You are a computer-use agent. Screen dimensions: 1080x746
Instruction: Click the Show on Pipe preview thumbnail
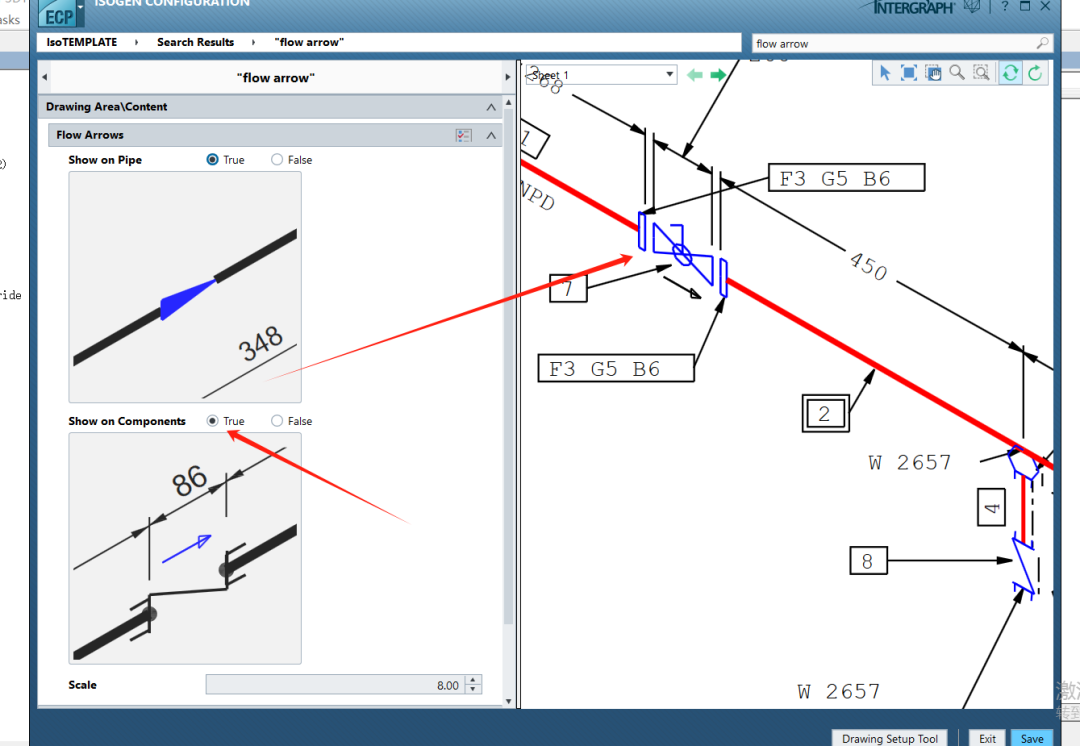click(185, 287)
